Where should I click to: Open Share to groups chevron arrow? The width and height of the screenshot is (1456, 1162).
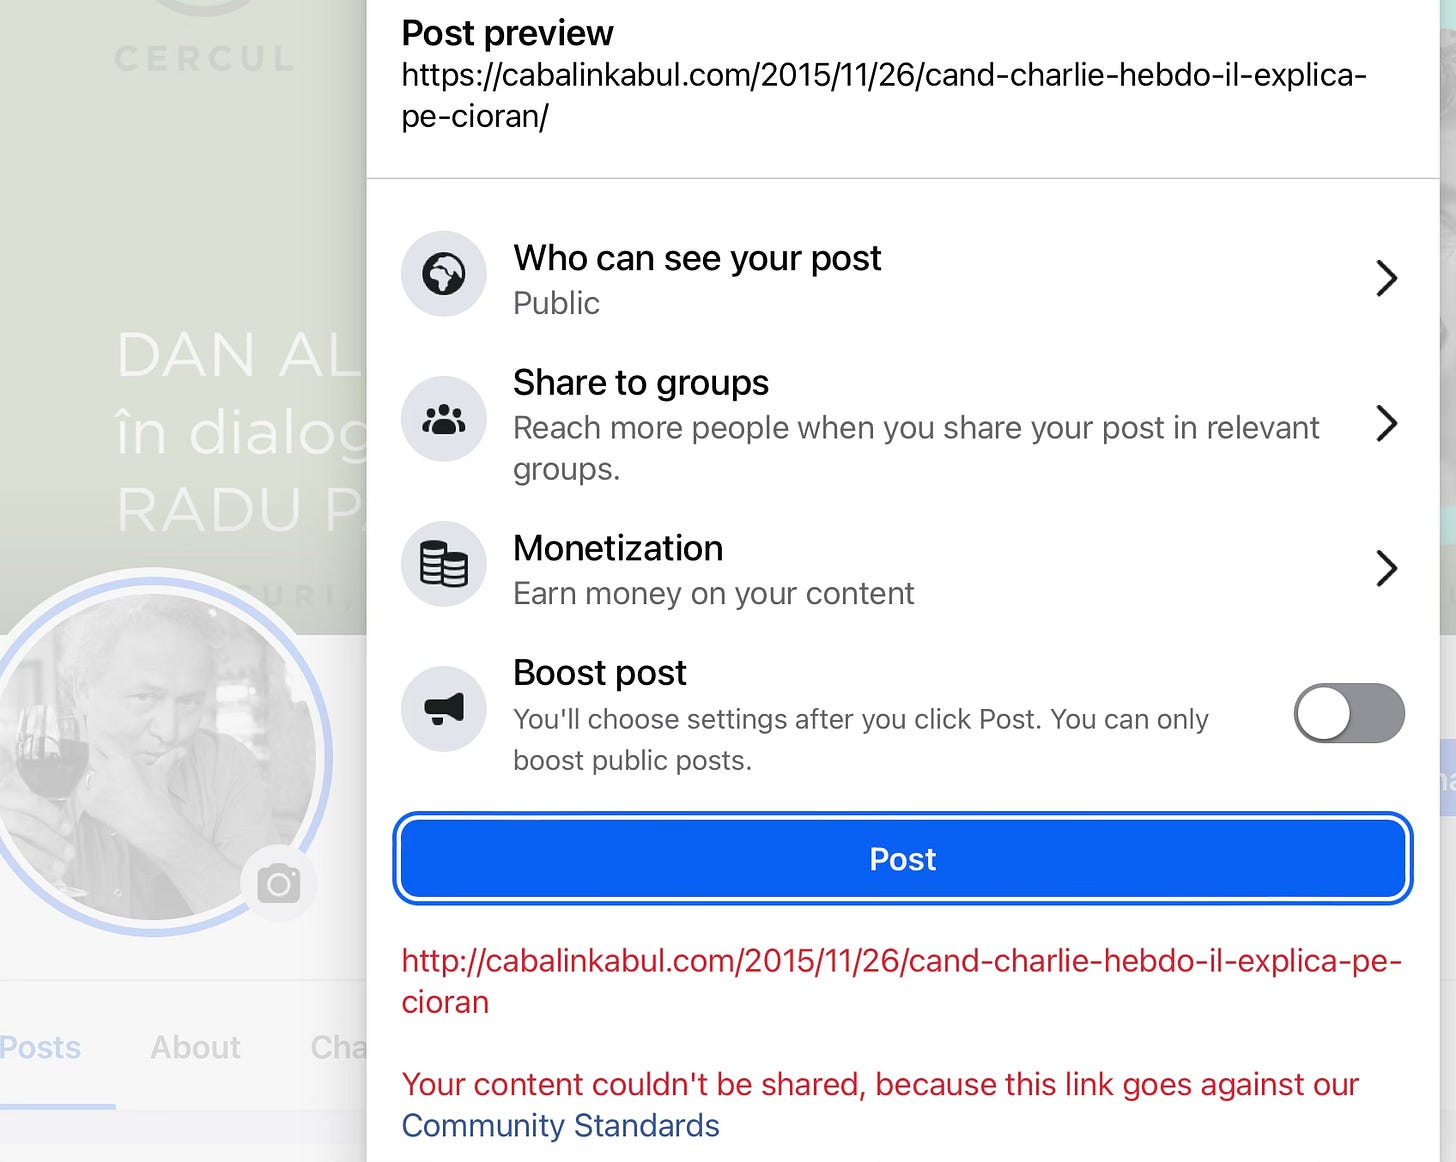1386,423
